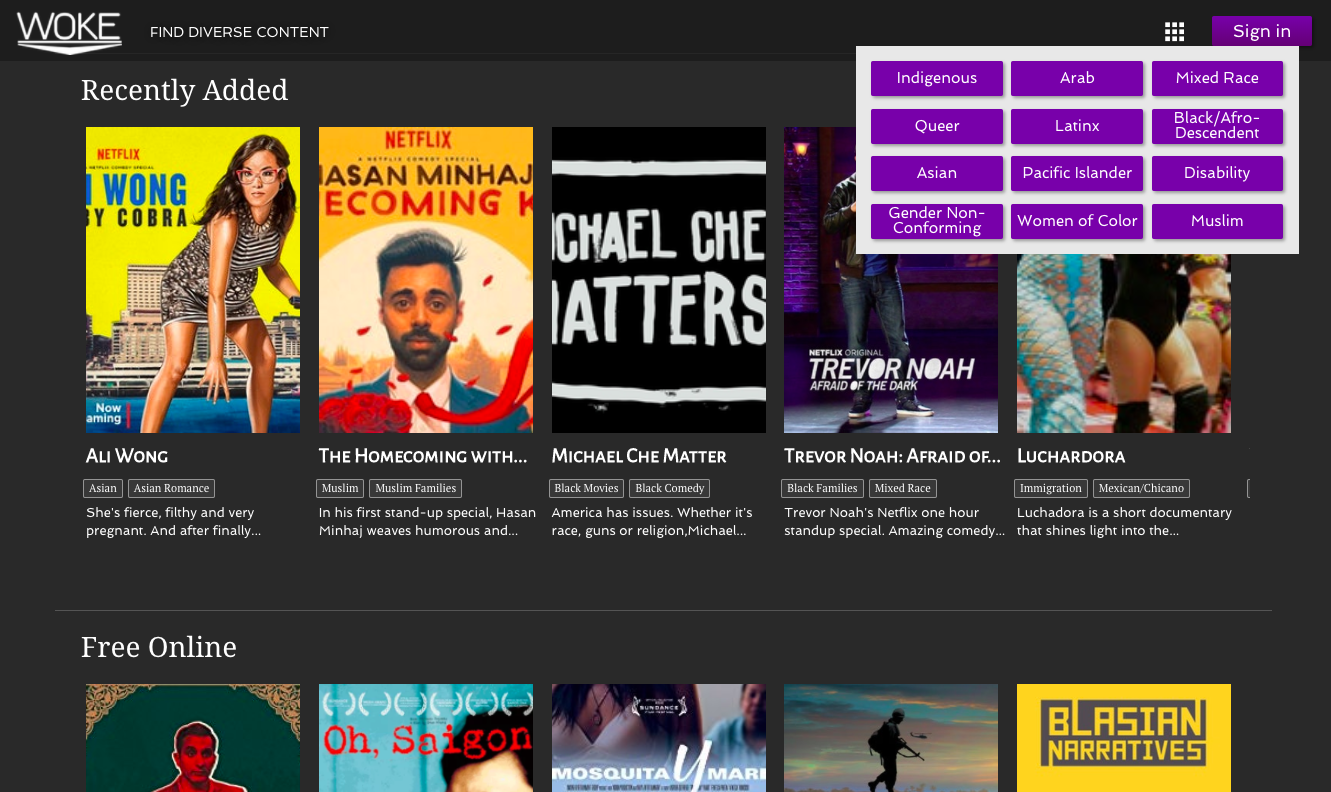Open the soldier silhouette sunset poster

tap(891, 738)
